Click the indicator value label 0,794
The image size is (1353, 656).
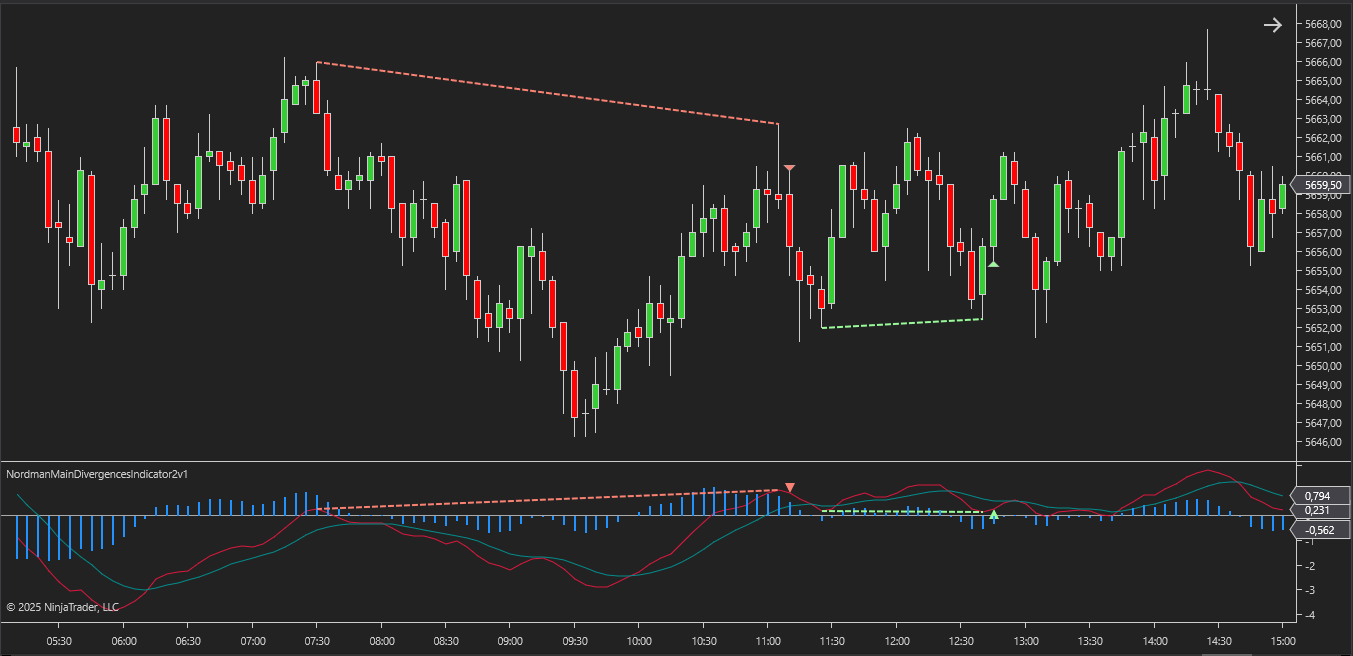point(1321,496)
